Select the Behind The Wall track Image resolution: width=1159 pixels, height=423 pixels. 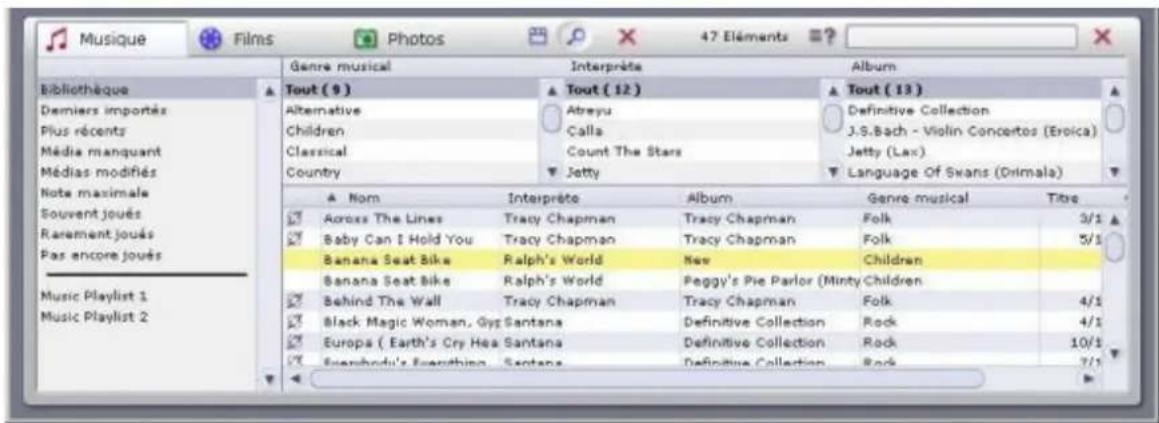[x=693, y=302]
